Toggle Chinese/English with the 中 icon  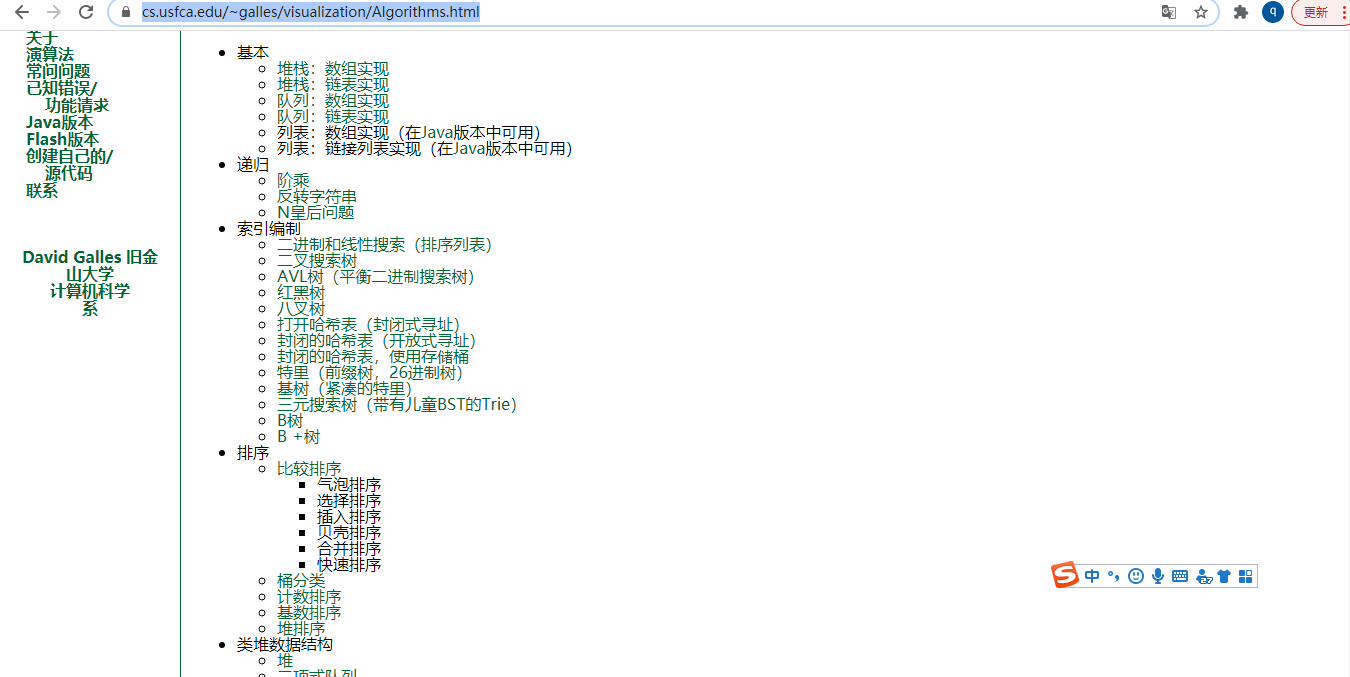pyautogui.click(x=1092, y=576)
